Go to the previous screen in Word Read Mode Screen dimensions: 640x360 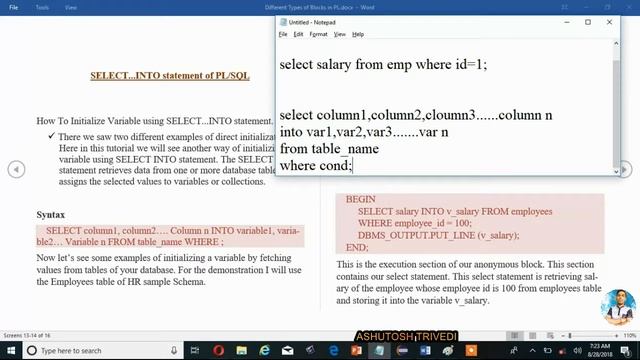pyautogui.click(x=16, y=169)
